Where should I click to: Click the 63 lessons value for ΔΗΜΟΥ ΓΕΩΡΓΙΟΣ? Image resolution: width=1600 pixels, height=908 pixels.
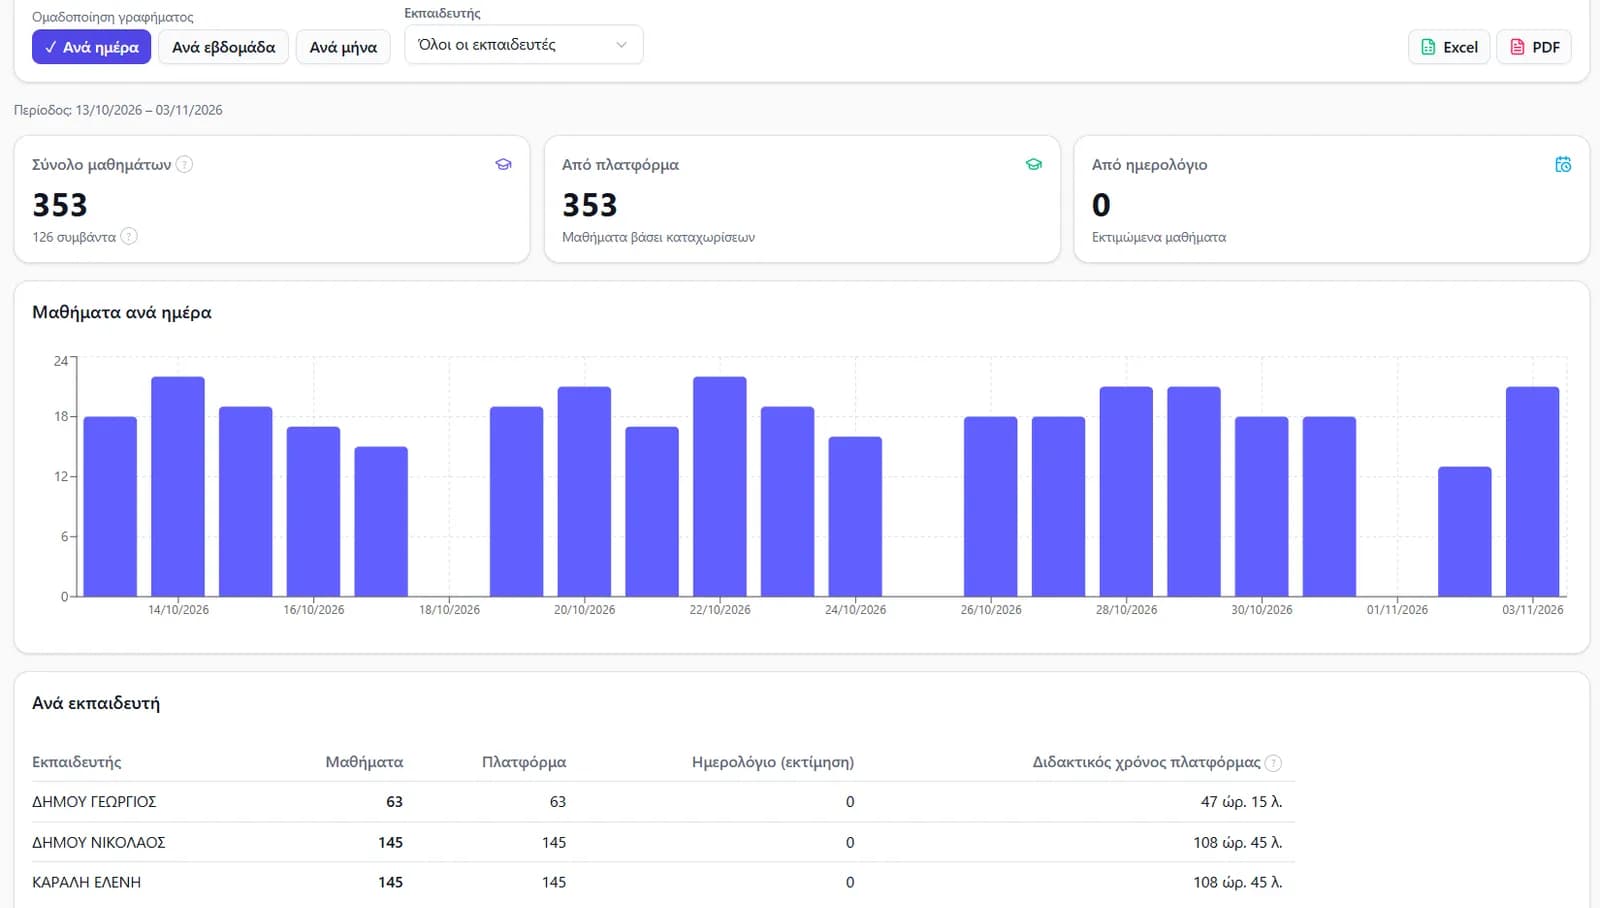394,802
